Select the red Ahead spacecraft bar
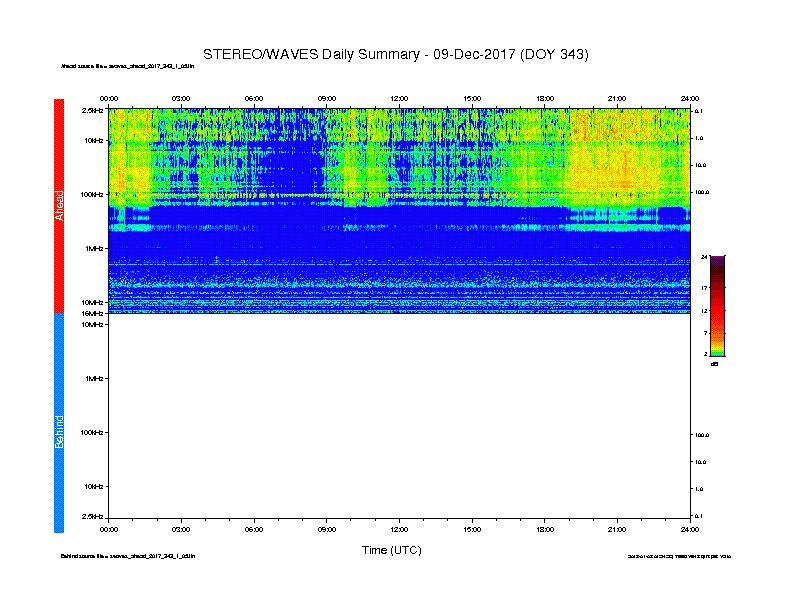The image size is (792, 612). 59,206
